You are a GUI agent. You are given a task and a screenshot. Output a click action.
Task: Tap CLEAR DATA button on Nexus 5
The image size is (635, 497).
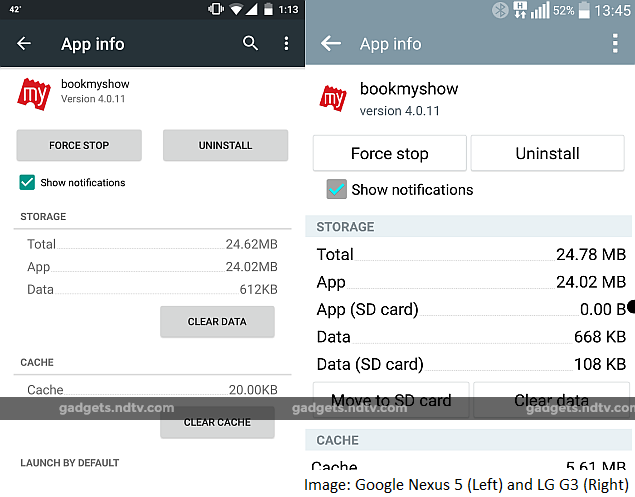pyautogui.click(x=217, y=322)
